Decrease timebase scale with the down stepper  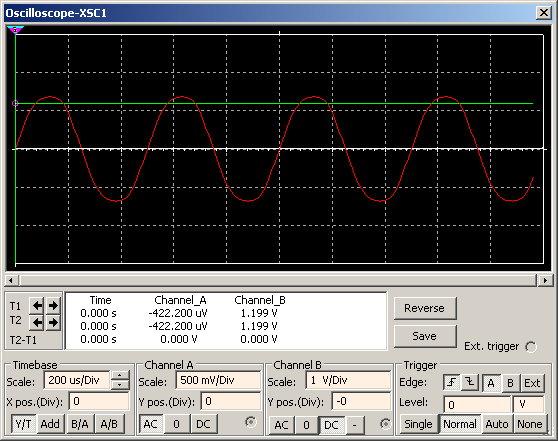coord(120,385)
